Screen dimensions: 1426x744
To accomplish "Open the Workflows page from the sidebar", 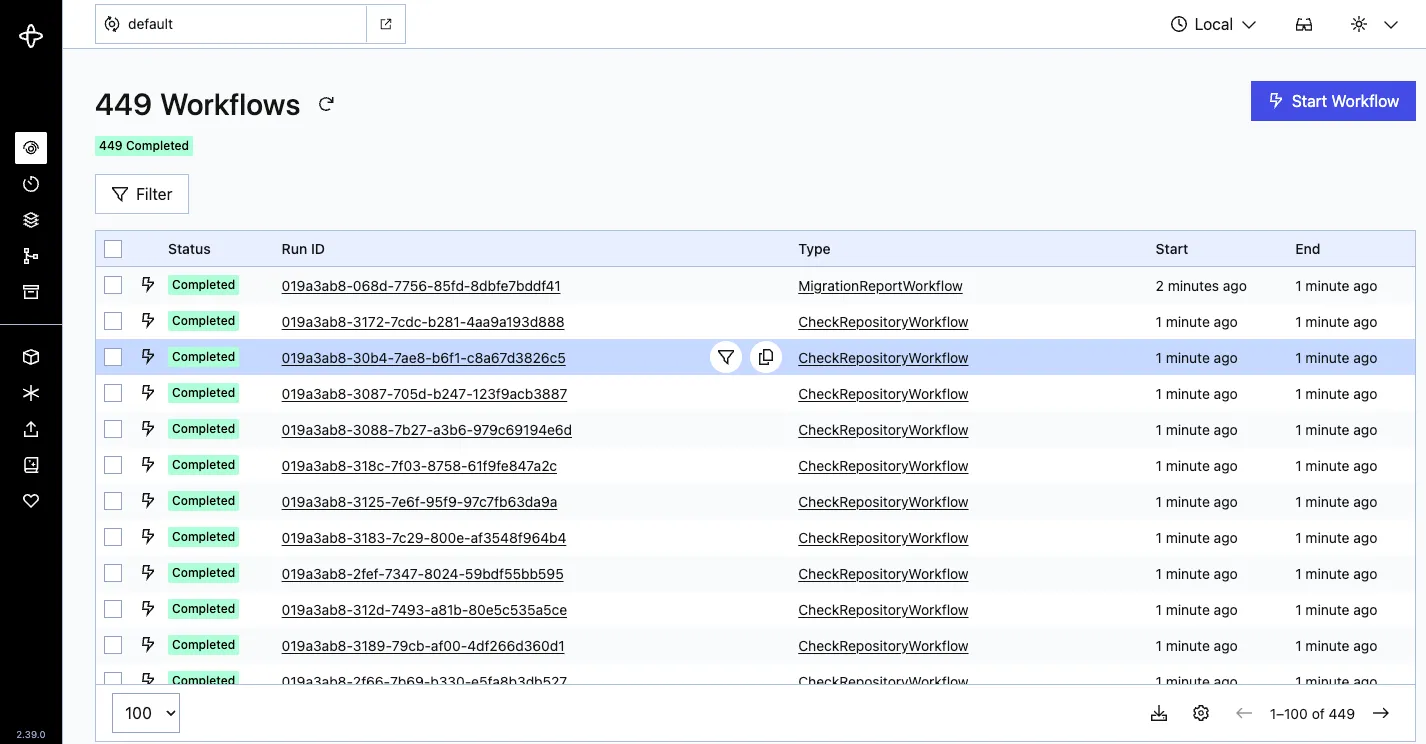I will pyautogui.click(x=31, y=148).
